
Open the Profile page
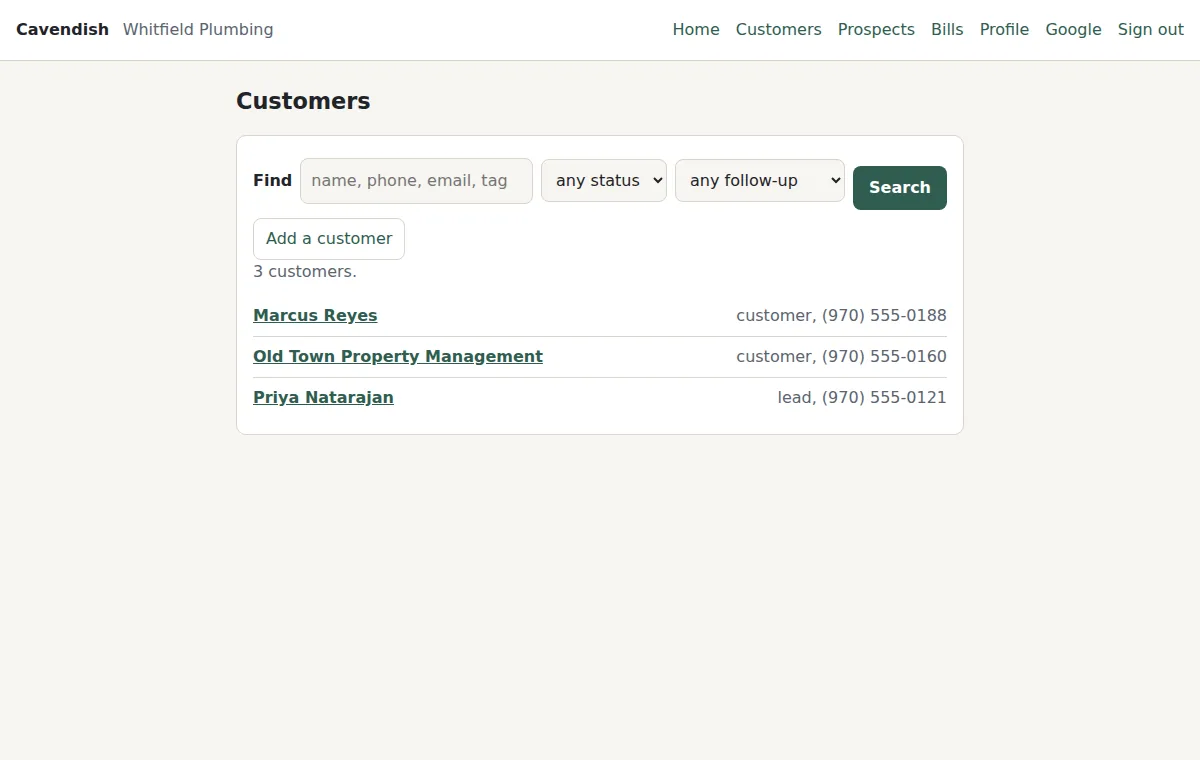[x=1004, y=30]
